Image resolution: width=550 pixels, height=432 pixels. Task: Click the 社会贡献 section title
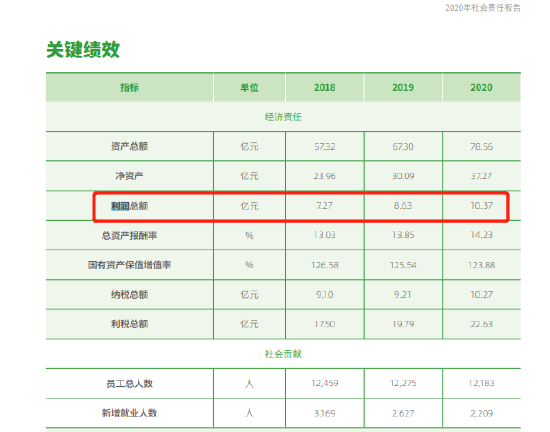(x=283, y=354)
